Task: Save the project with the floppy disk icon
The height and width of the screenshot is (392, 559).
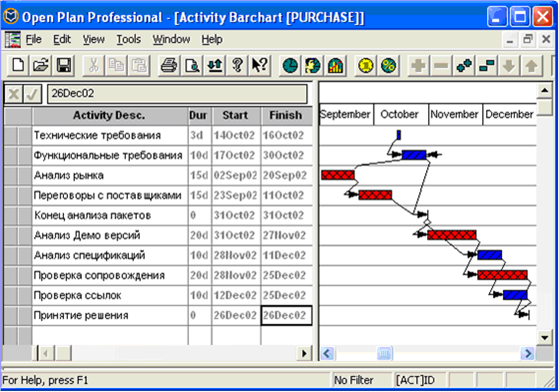Action: point(63,66)
